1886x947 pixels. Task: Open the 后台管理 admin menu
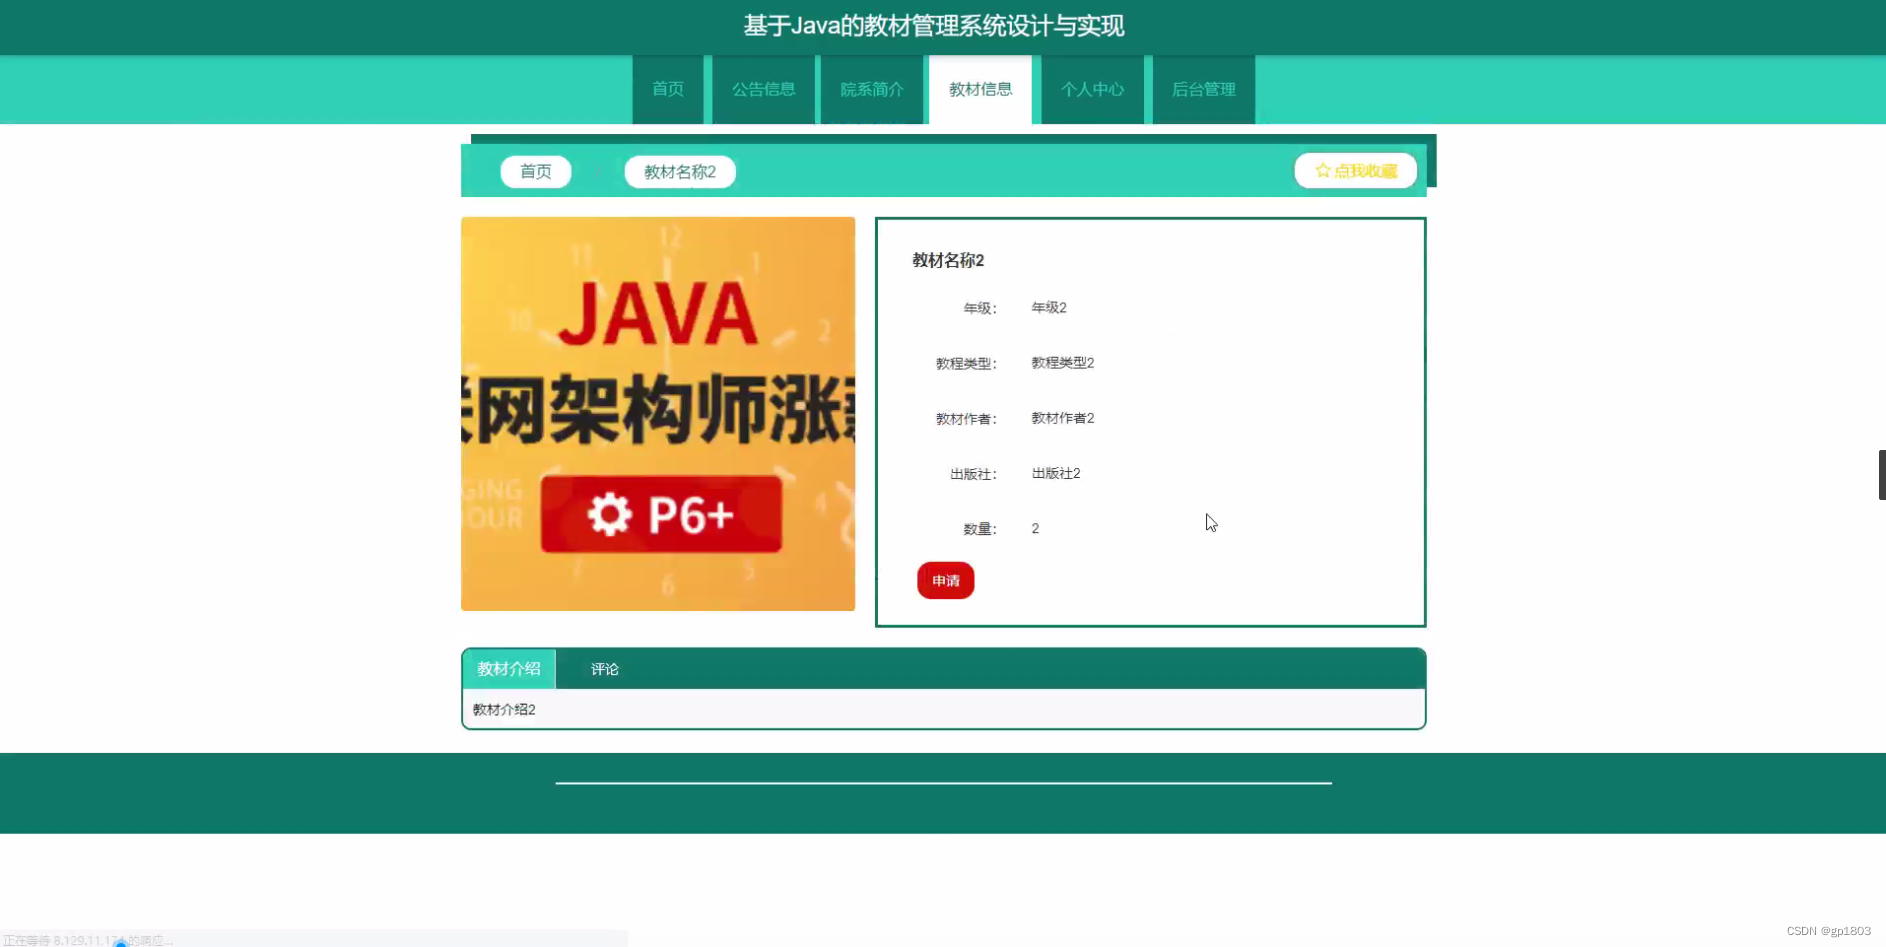coord(1204,89)
